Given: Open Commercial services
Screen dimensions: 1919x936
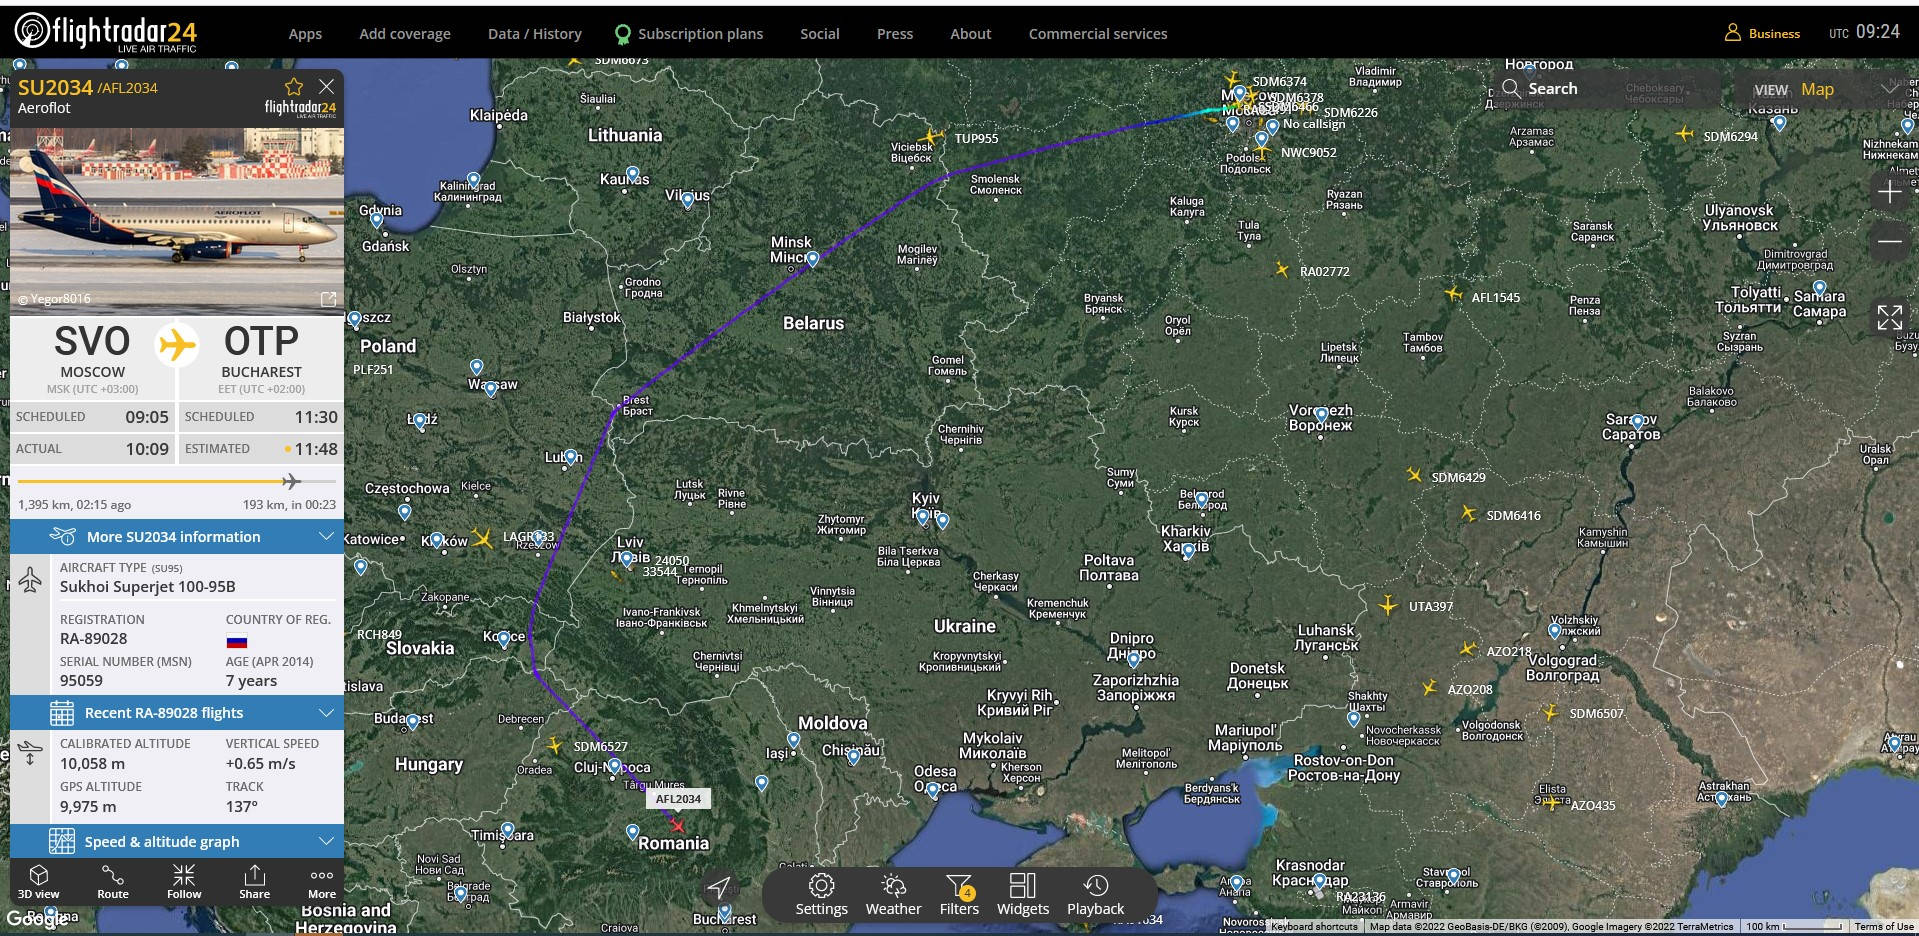Looking at the screenshot, I should 1098,34.
